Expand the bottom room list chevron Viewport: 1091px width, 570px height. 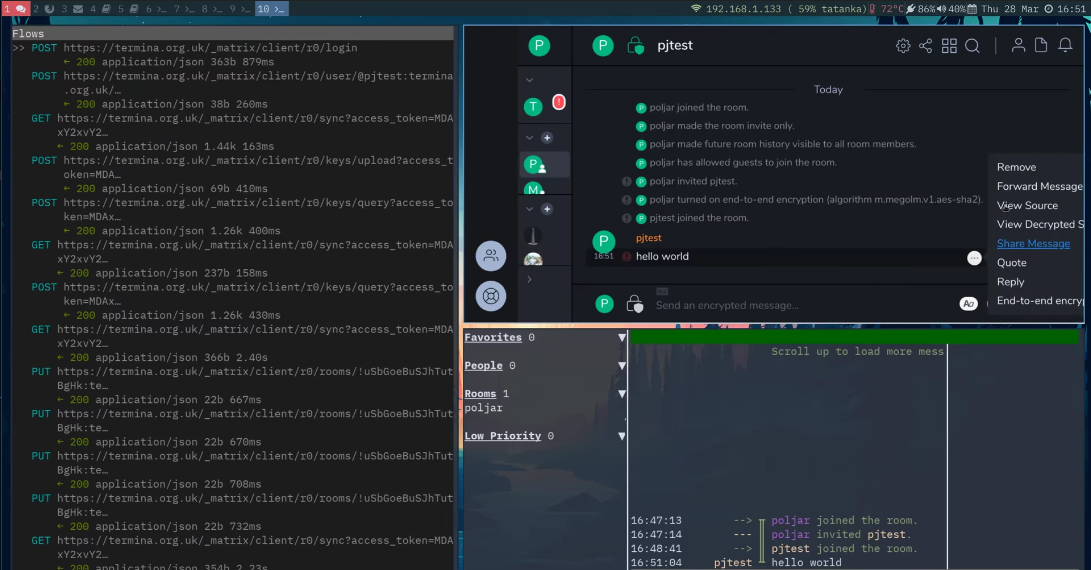click(530, 280)
